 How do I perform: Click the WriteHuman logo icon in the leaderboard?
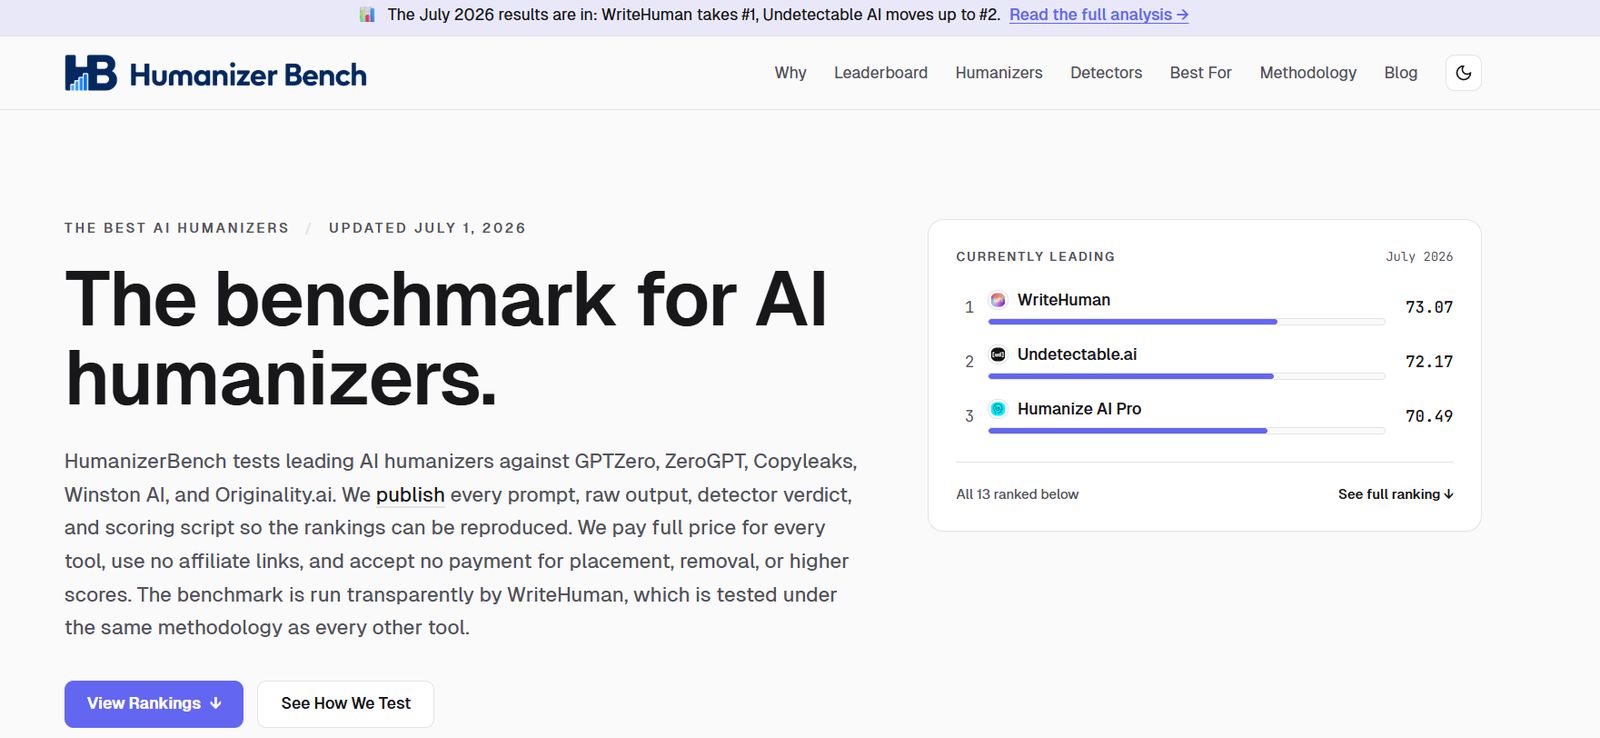998,300
